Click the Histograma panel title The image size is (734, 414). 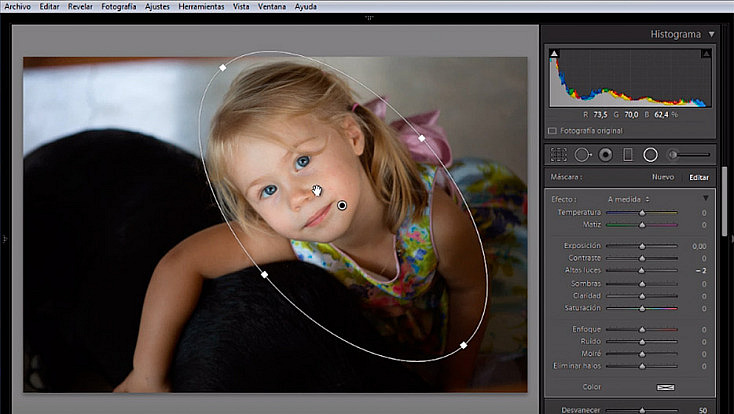[x=675, y=34]
